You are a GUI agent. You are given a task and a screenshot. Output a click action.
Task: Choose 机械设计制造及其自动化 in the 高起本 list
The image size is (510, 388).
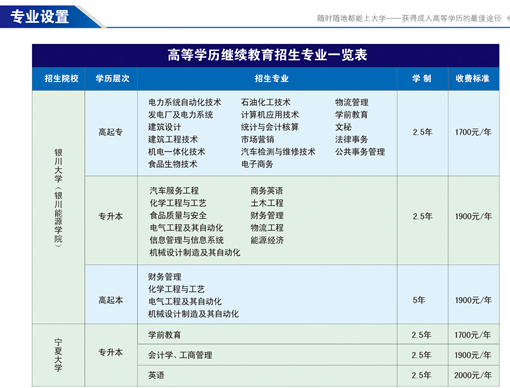[x=193, y=314]
